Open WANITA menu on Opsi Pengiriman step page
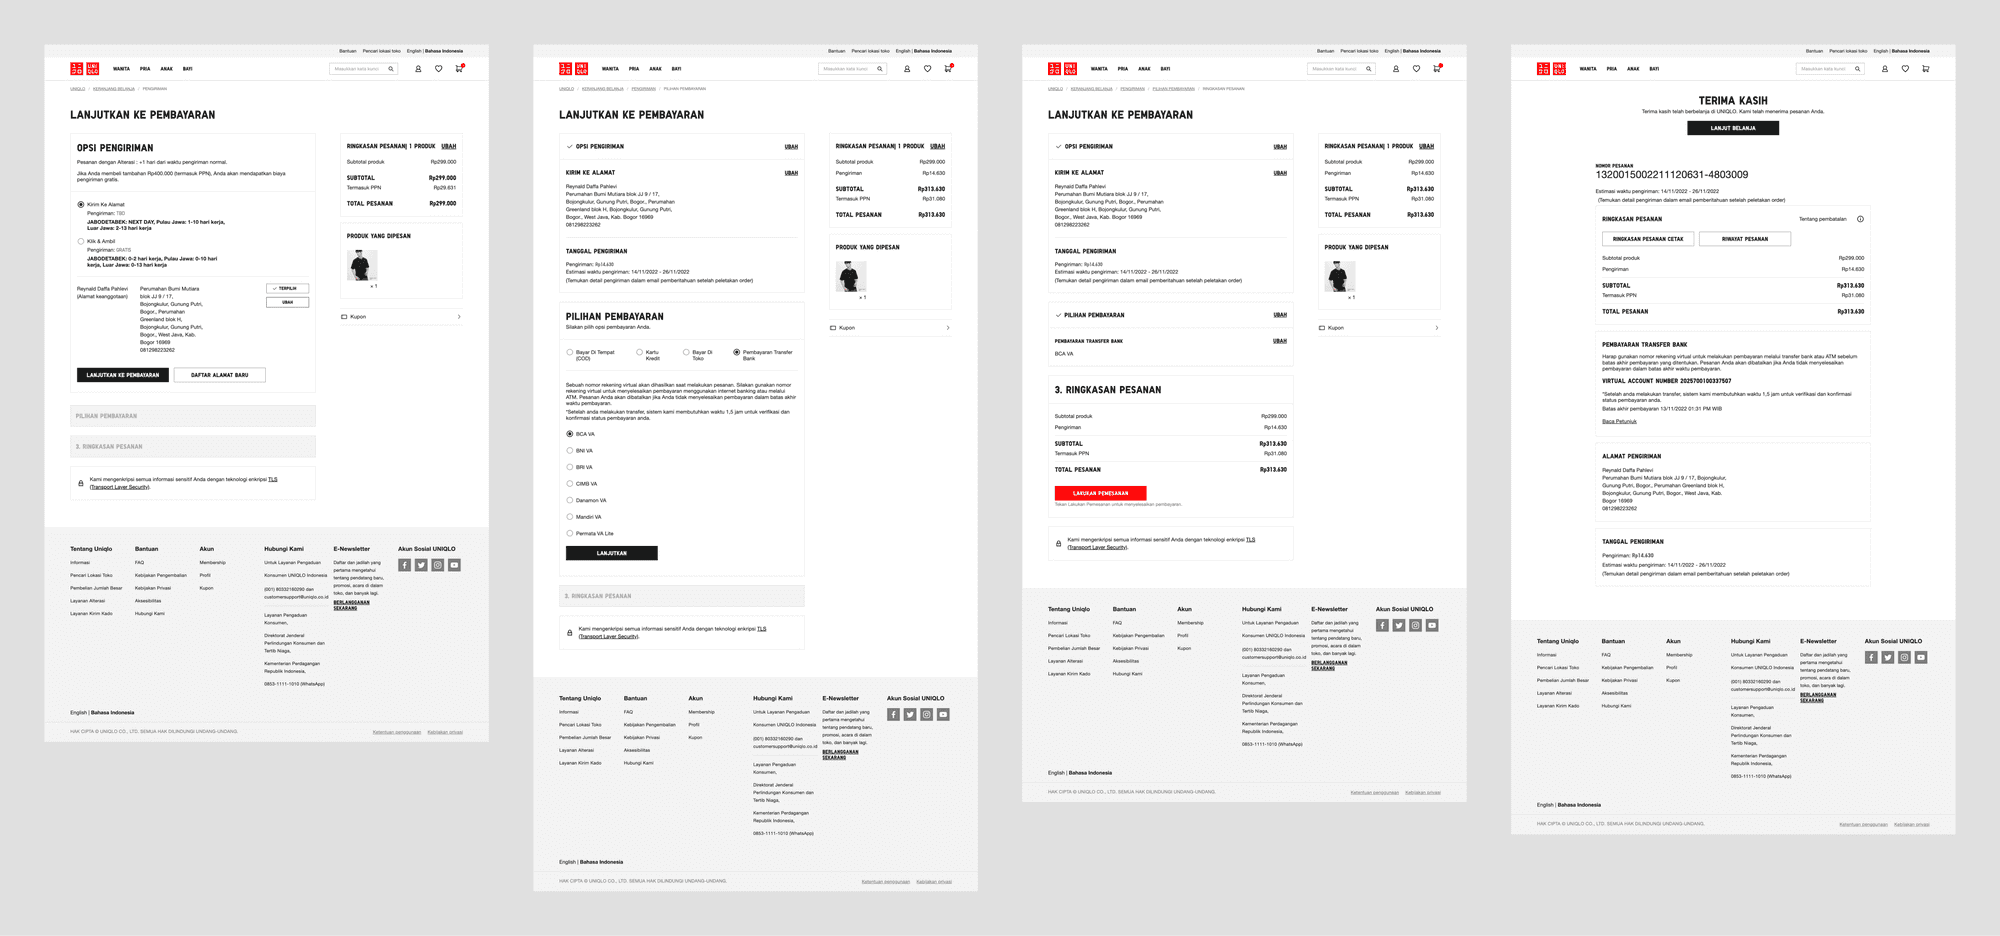Image resolution: width=2000 pixels, height=936 pixels. (x=121, y=69)
